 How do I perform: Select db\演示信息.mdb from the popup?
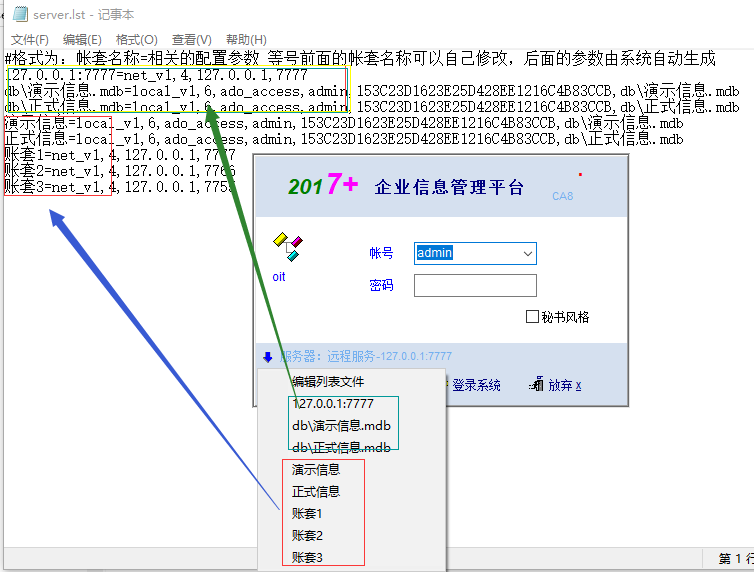(x=341, y=426)
